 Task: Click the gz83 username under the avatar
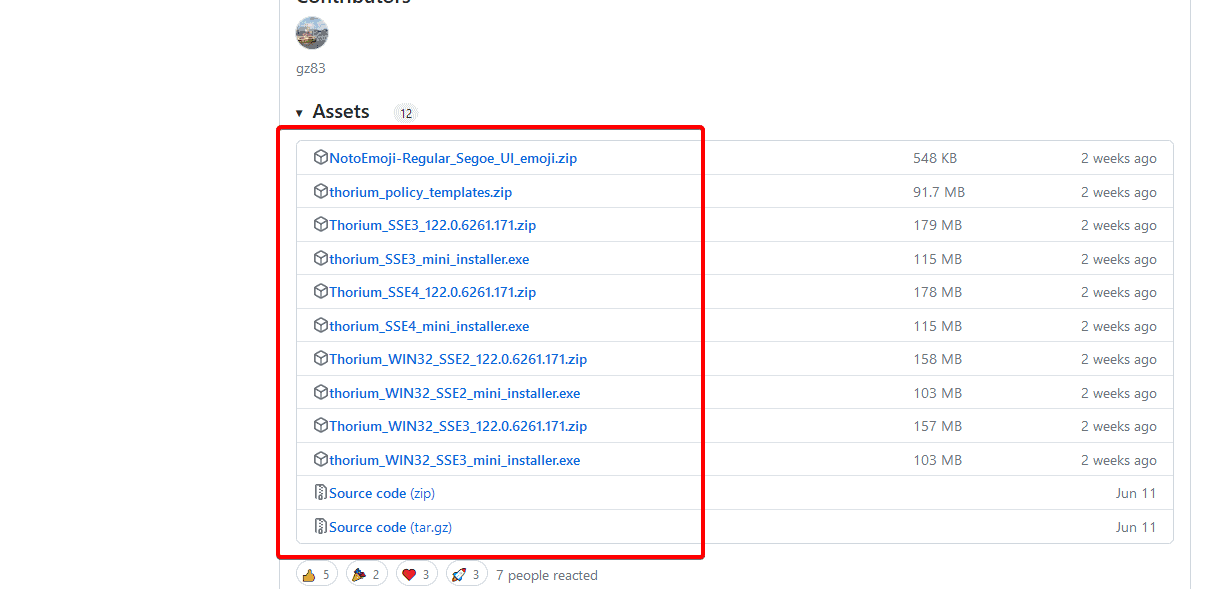click(x=311, y=69)
